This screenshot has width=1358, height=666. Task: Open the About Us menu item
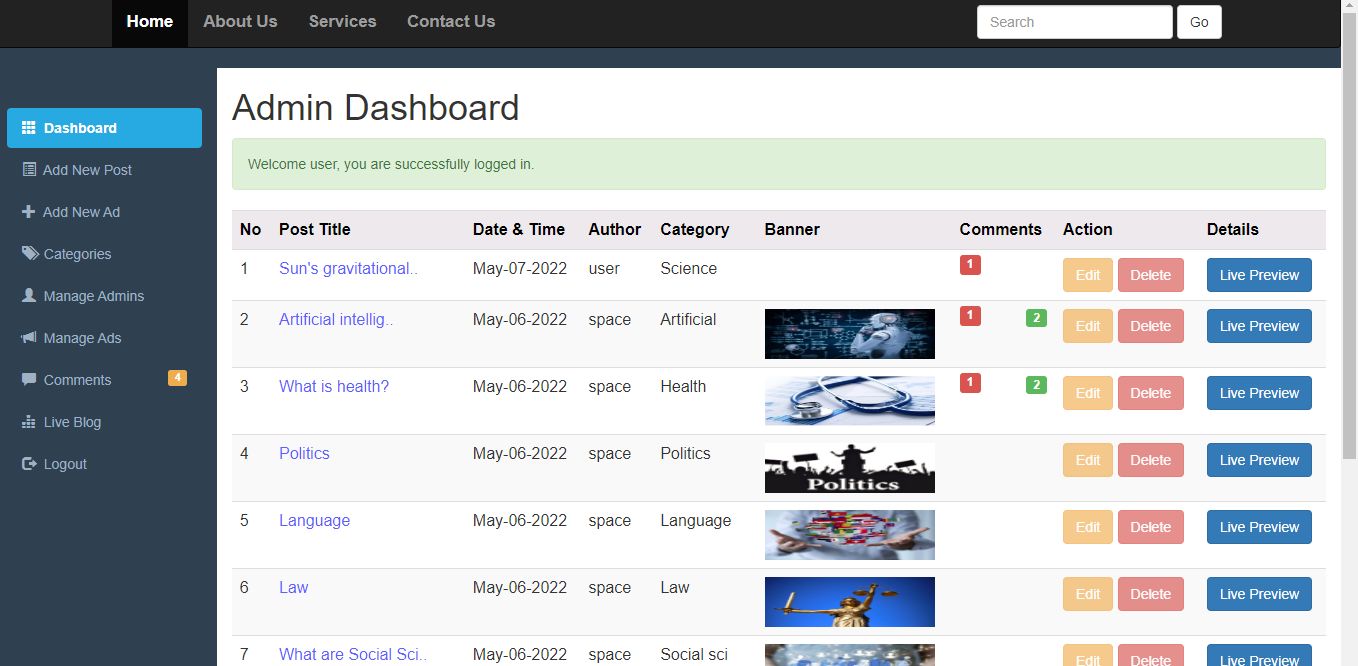pyautogui.click(x=240, y=22)
